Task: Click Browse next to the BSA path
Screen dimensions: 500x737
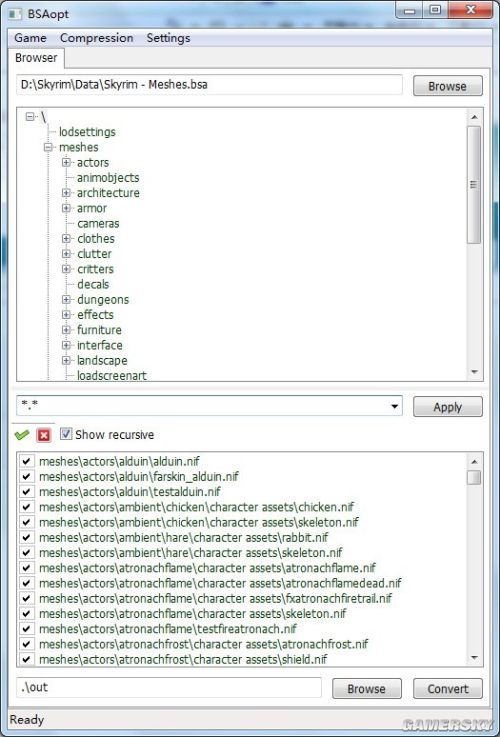Action: click(x=447, y=86)
